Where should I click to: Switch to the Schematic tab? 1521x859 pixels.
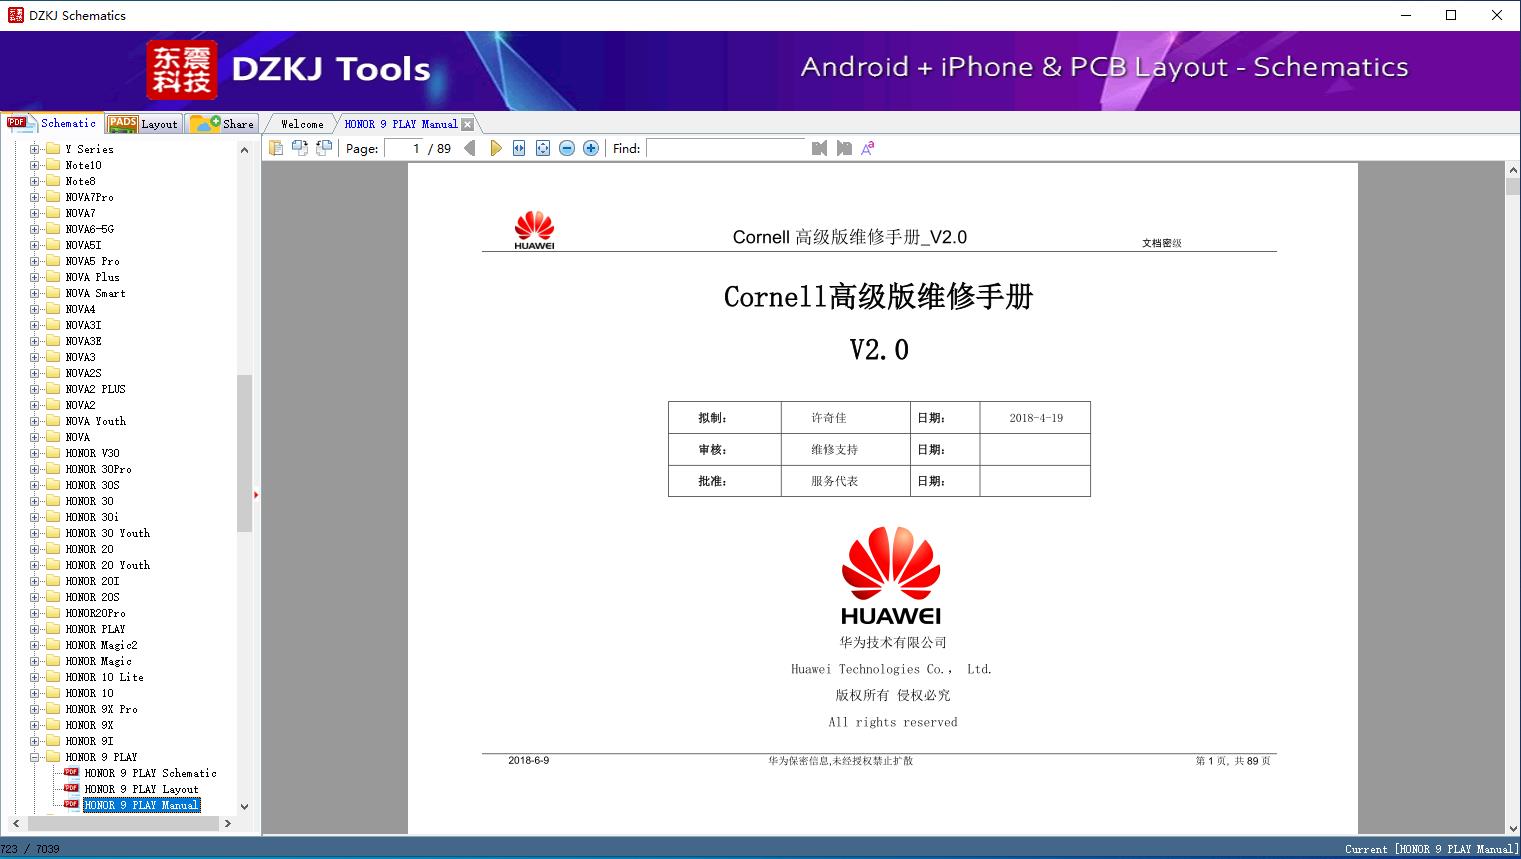[x=52, y=123]
